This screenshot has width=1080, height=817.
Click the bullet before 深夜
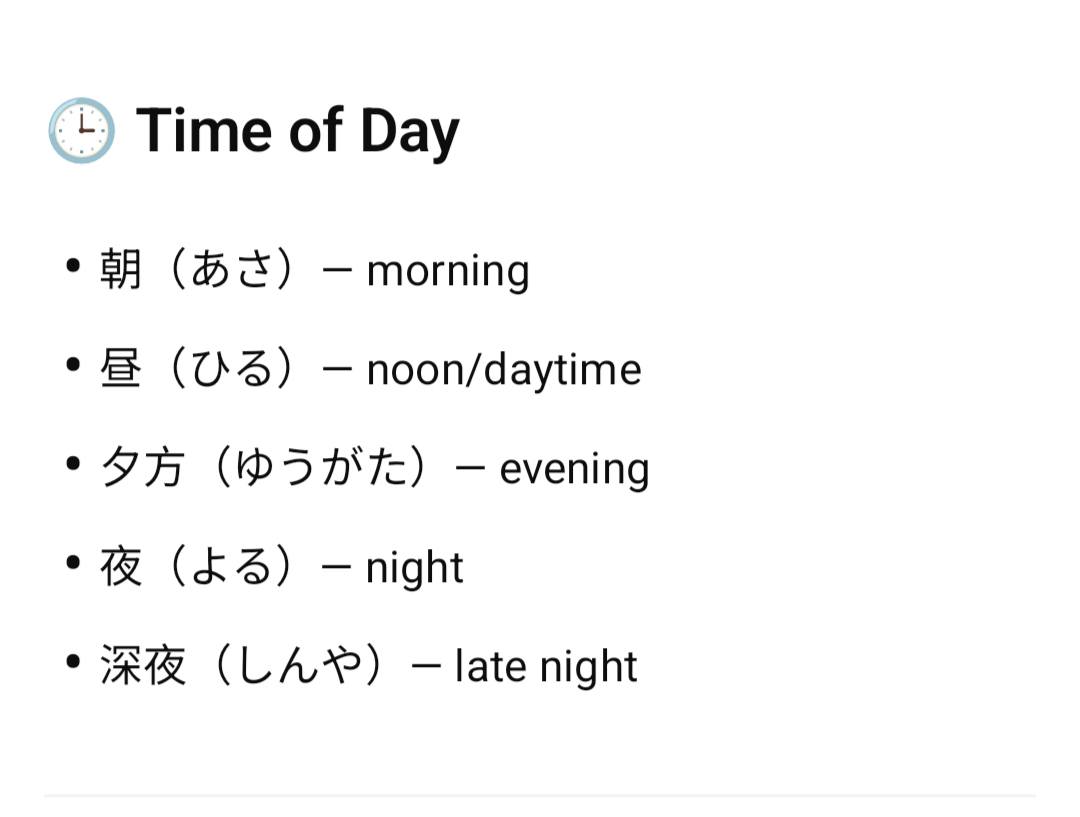[72, 663]
